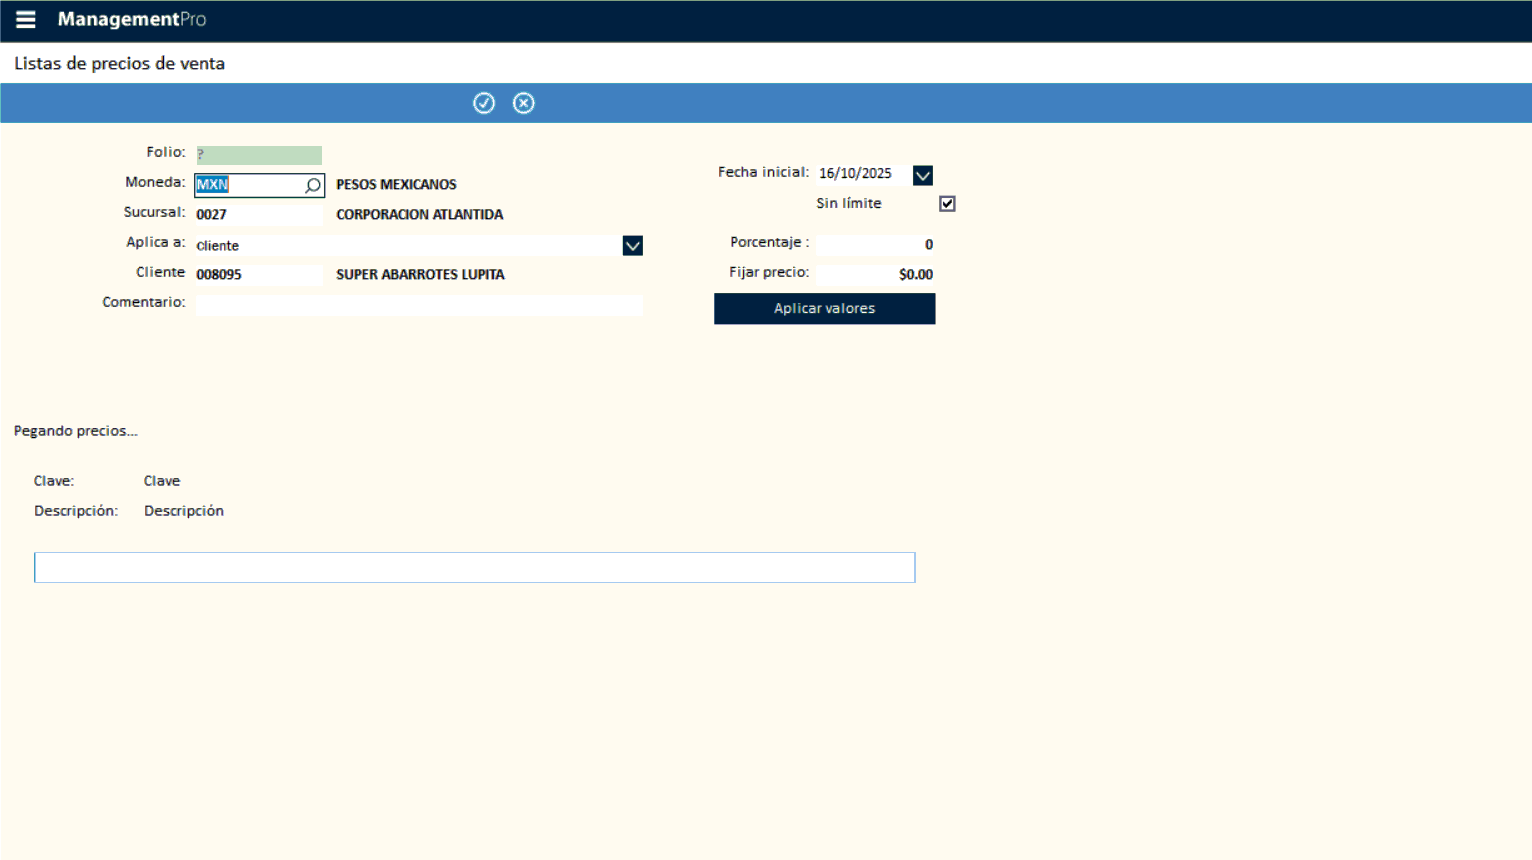The width and height of the screenshot is (1532, 860).
Task: Click the Listas de precios de venta heading
Action: (119, 63)
